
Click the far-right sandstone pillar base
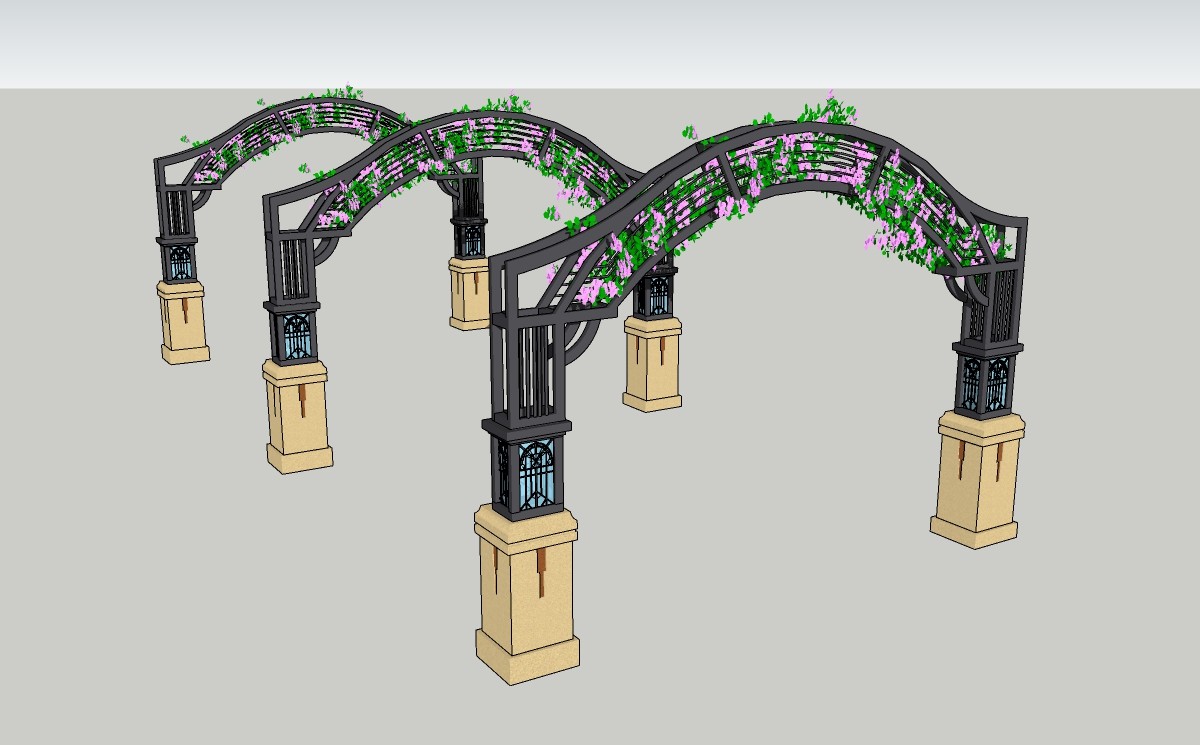[x=978, y=480]
